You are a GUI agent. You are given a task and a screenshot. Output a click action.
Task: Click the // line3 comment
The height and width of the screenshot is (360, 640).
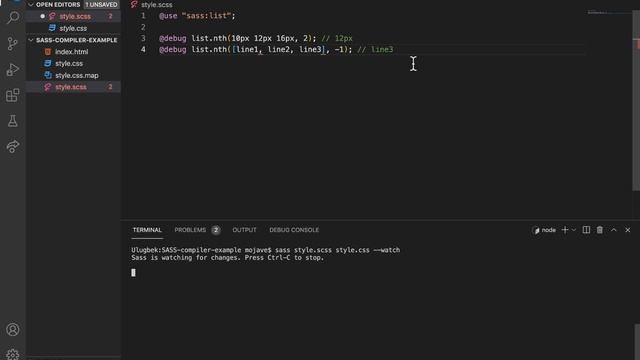coord(375,50)
